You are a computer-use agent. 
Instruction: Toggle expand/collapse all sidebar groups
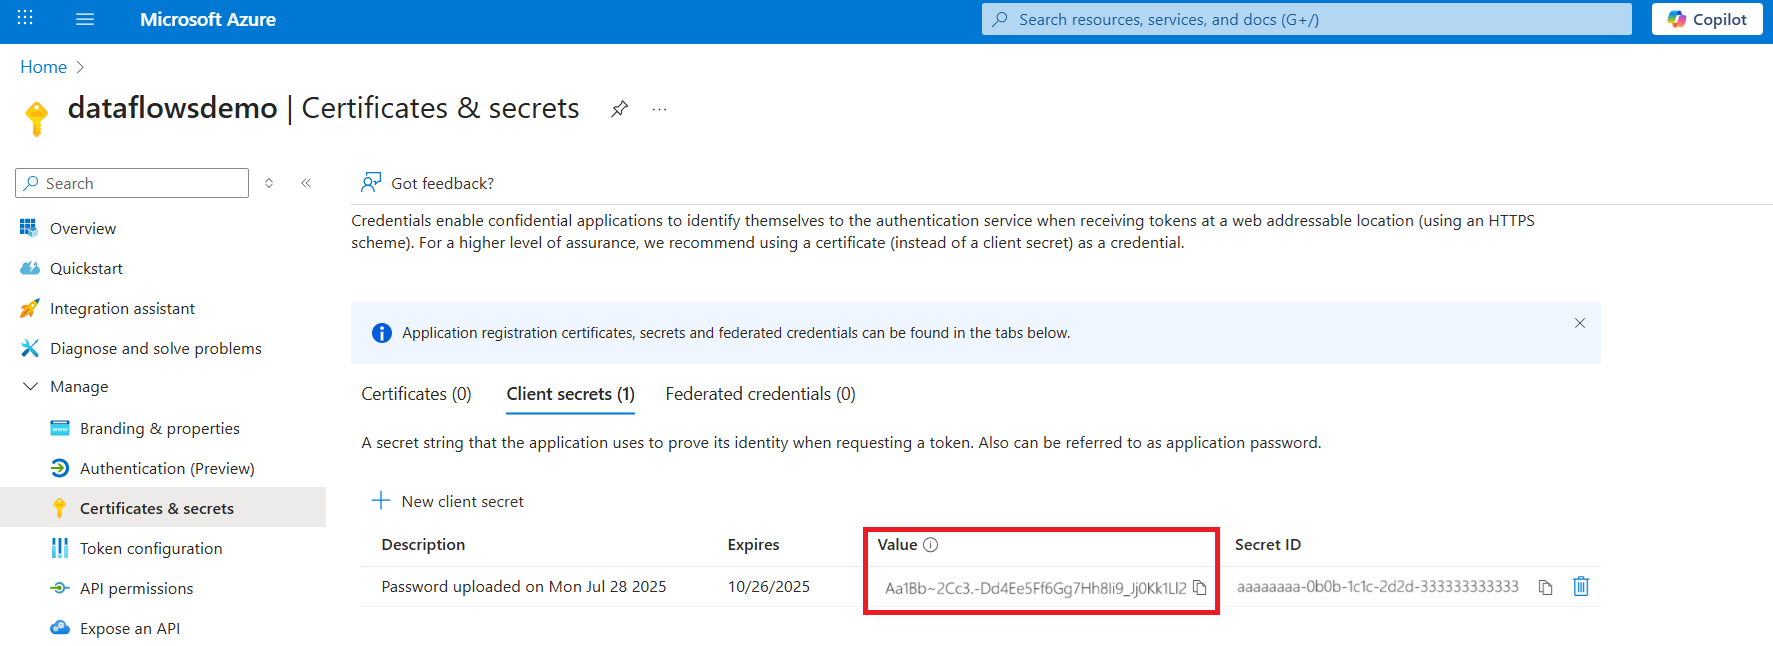pos(269,183)
